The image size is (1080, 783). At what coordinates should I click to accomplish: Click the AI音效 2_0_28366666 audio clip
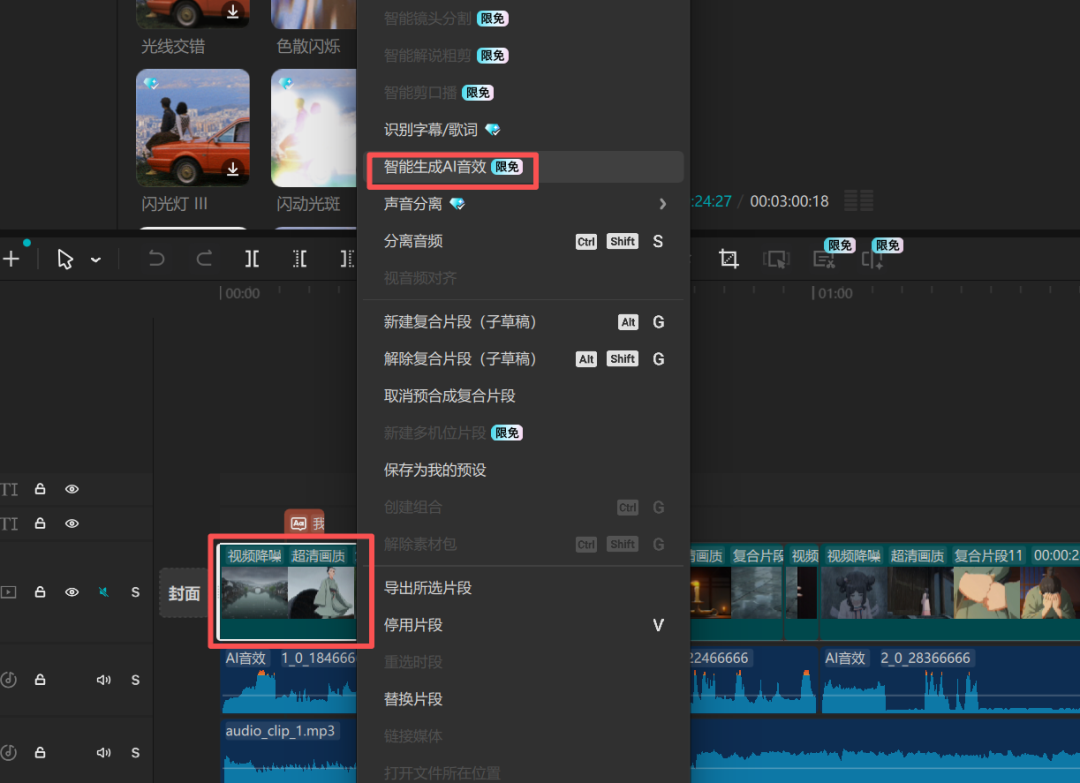(948, 685)
